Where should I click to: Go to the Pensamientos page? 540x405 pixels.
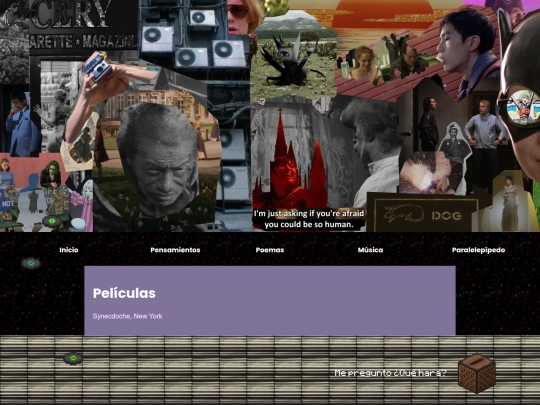pyautogui.click(x=175, y=250)
